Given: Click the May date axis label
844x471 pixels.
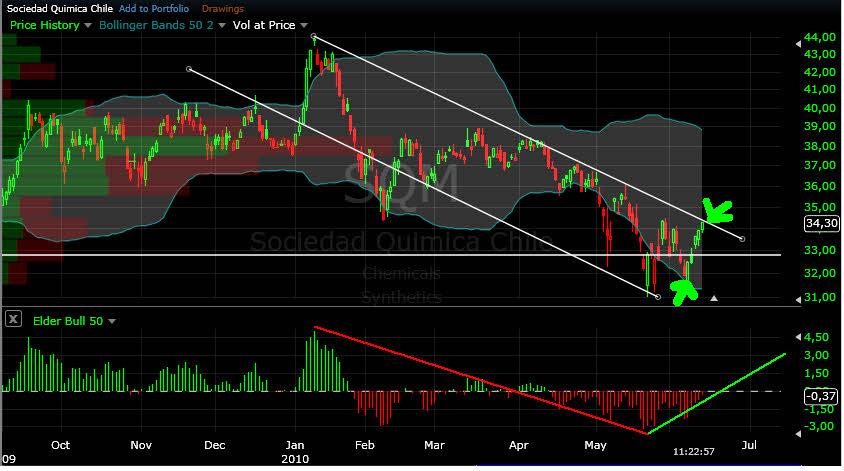Looking at the screenshot, I should click(595, 445).
